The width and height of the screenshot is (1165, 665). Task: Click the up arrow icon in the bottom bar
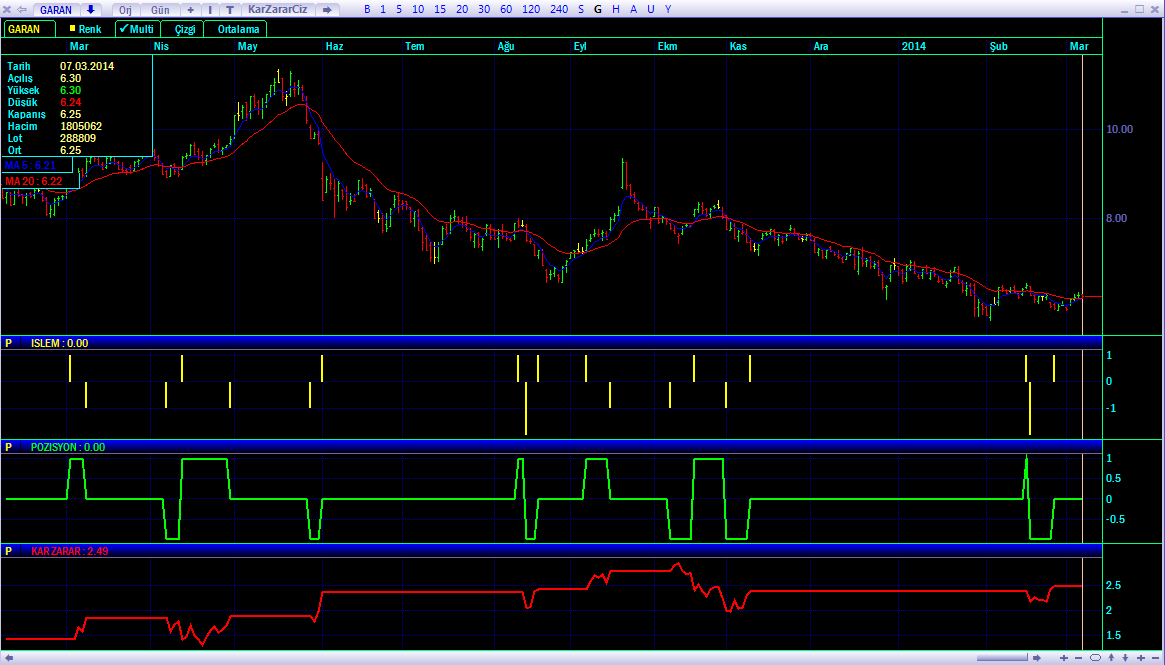pyautogui.click(x=1112, y=658)
